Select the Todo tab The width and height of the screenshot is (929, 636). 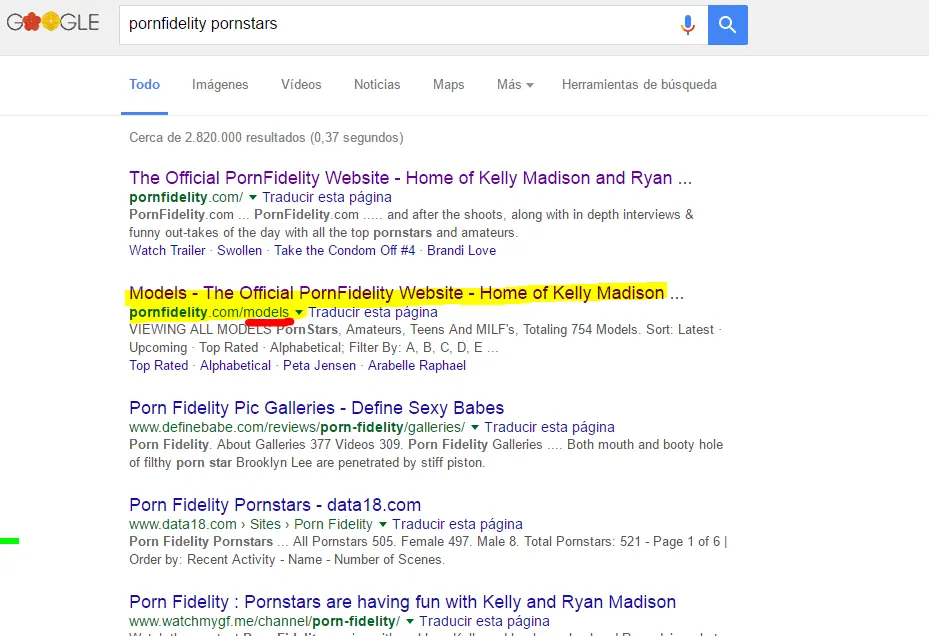145,85
